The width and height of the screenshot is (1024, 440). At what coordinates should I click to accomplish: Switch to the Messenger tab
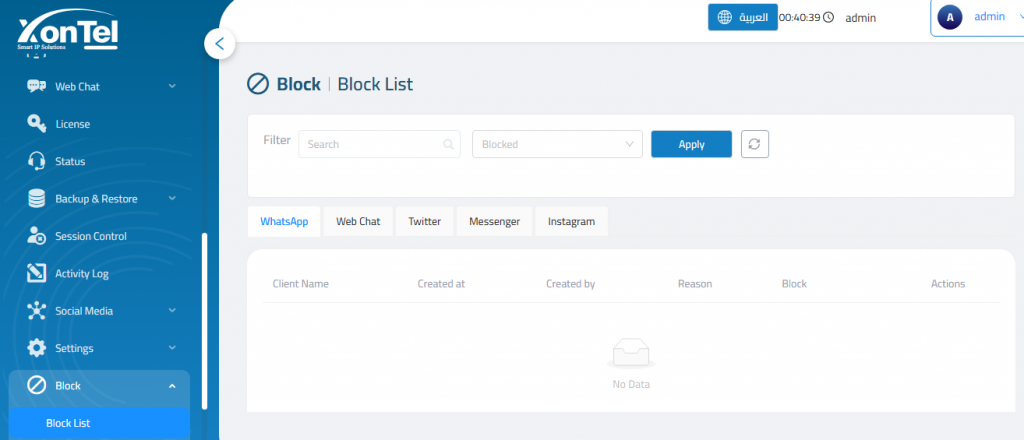pyautogui.click(x=494, y=221)
